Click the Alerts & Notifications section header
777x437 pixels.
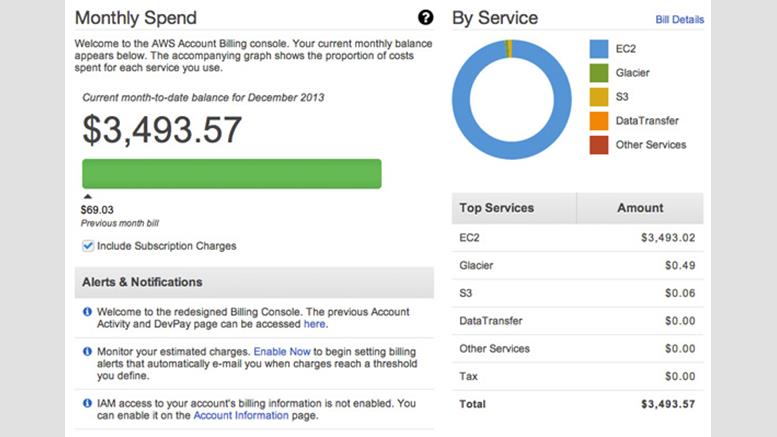(x=254, y=282)
